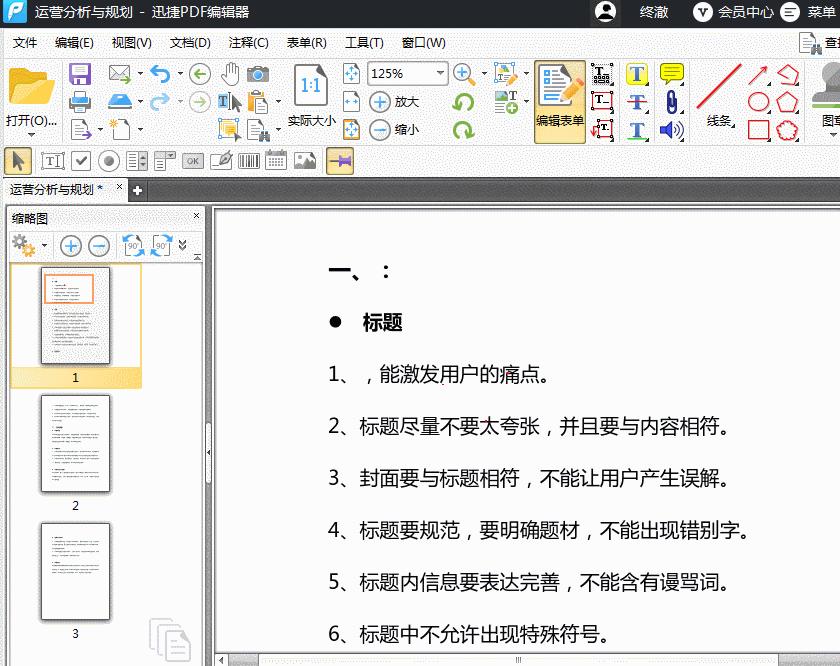Click the 实际大小 actual size button
Image resolution: width=840 pixels, height=666 pixels.
310,97
